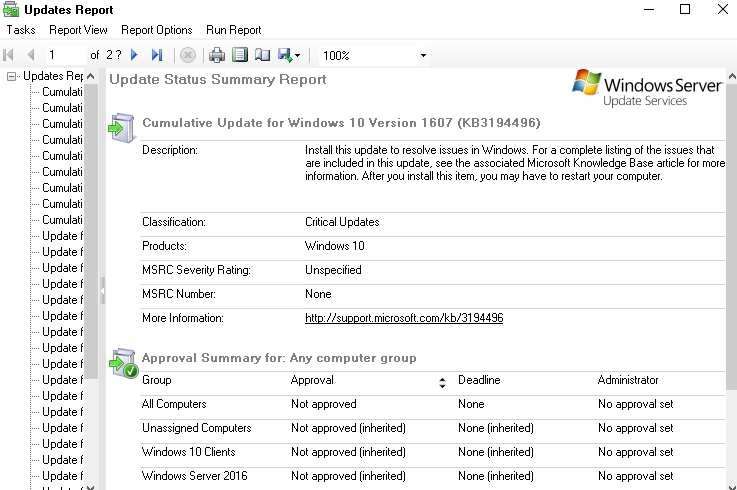
Task: Click the Windows Server Update Services logo
Action: (646, 88)
